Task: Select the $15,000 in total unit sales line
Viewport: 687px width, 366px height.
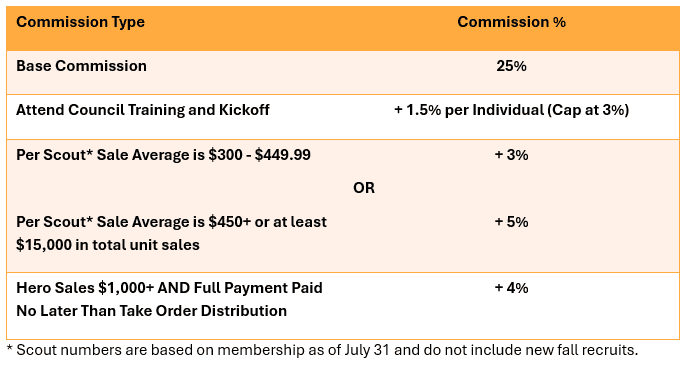Action: [x=108, y=245]
